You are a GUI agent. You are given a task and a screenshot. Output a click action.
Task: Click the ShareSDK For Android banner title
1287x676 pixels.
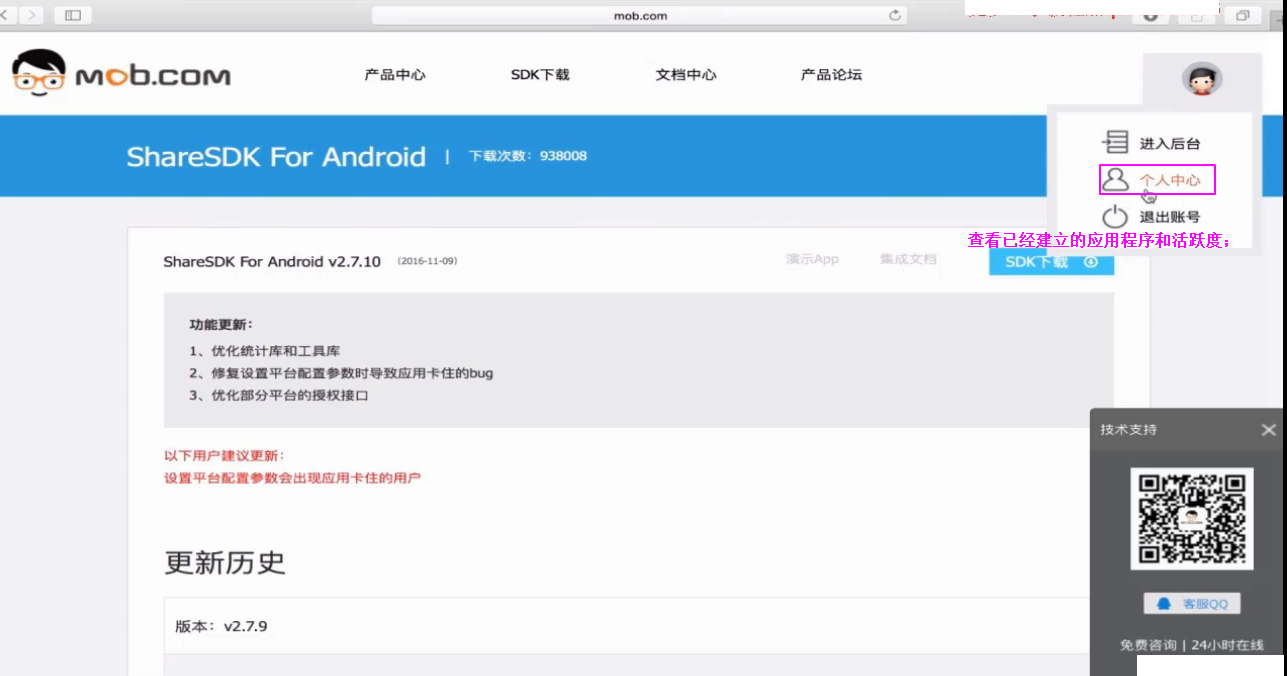276,157
